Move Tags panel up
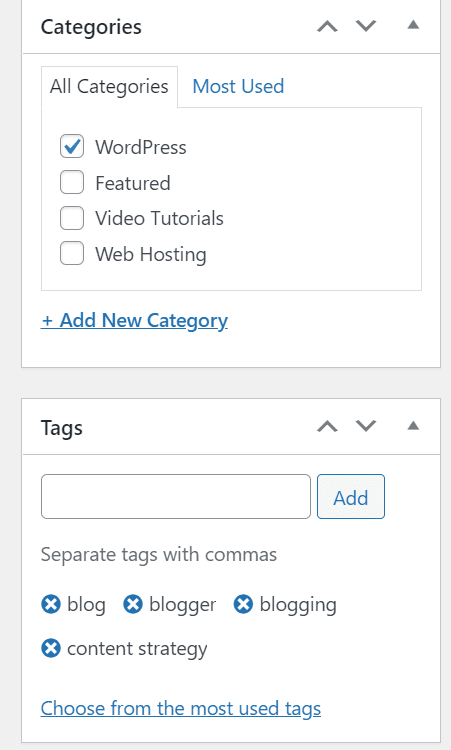 328,426
